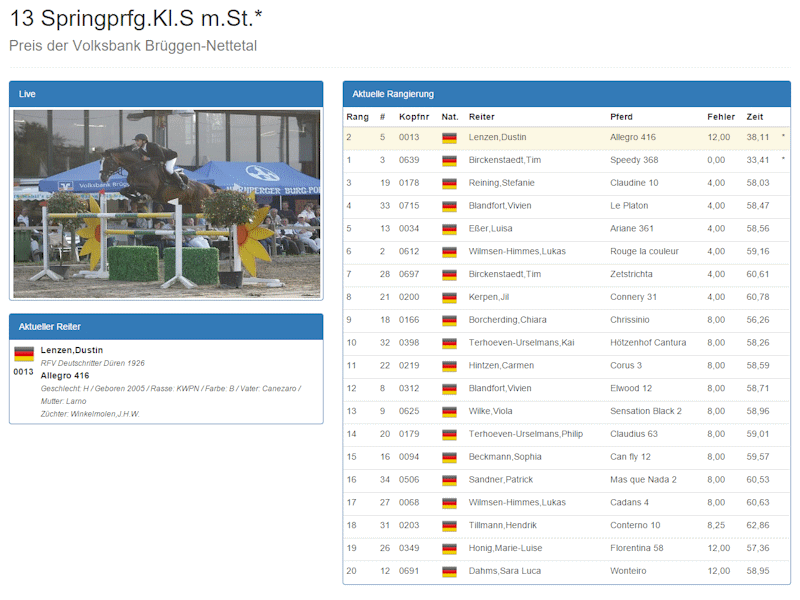Click the flag icon beside Dahms,Sara Luca

tap(449, 571)
